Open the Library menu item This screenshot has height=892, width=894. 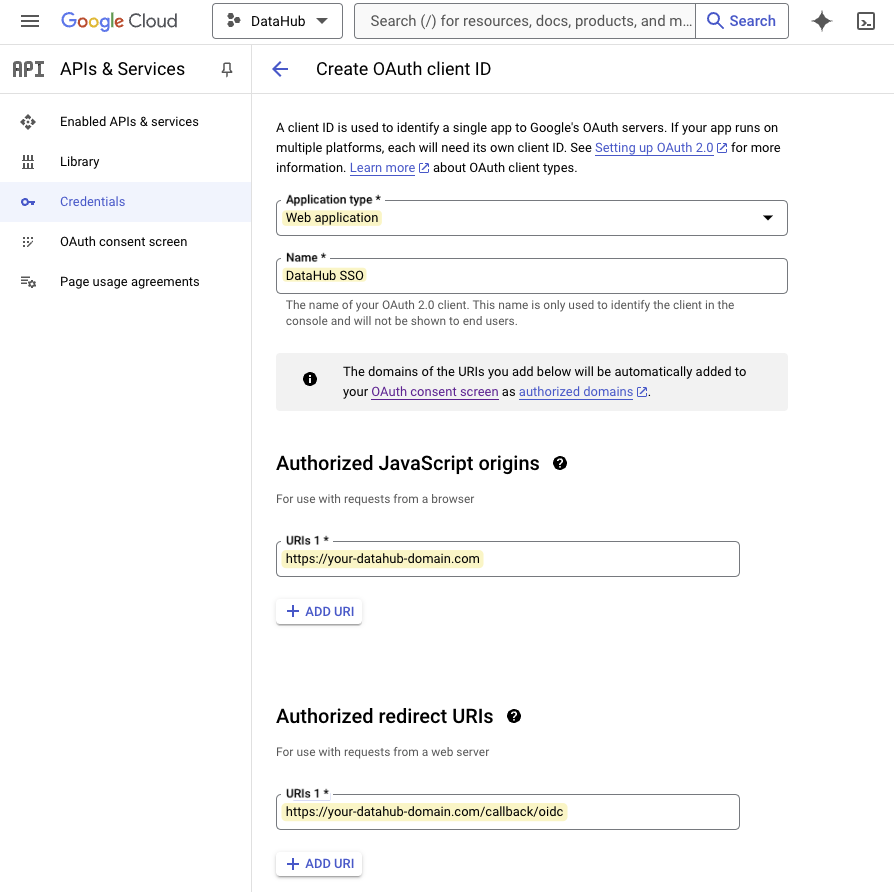point(125,161)
